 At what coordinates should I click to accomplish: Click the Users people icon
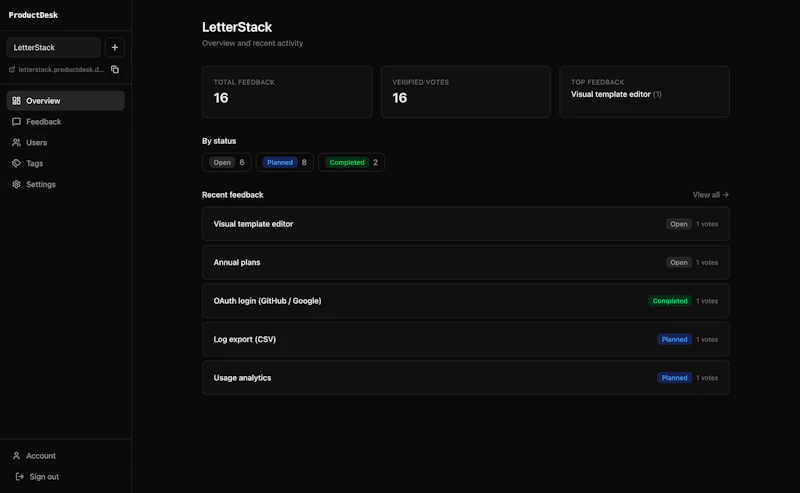pos(16,143)
